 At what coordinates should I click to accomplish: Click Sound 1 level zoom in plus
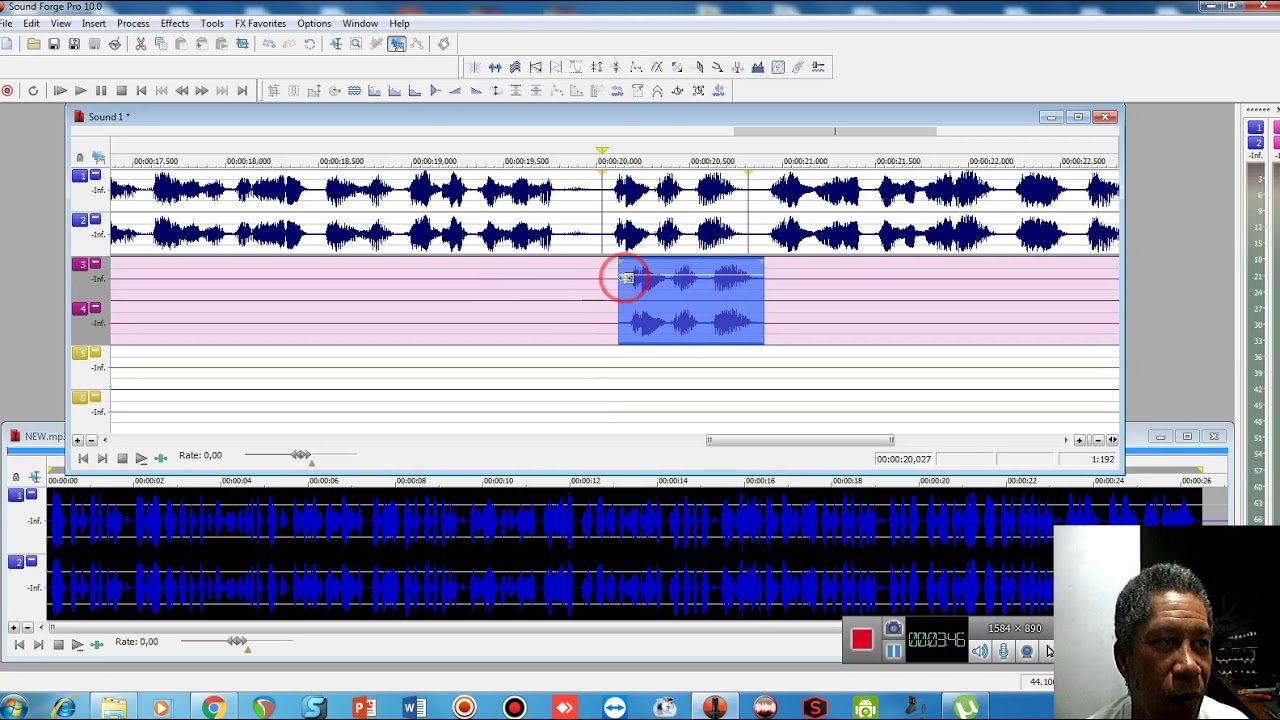77,440
